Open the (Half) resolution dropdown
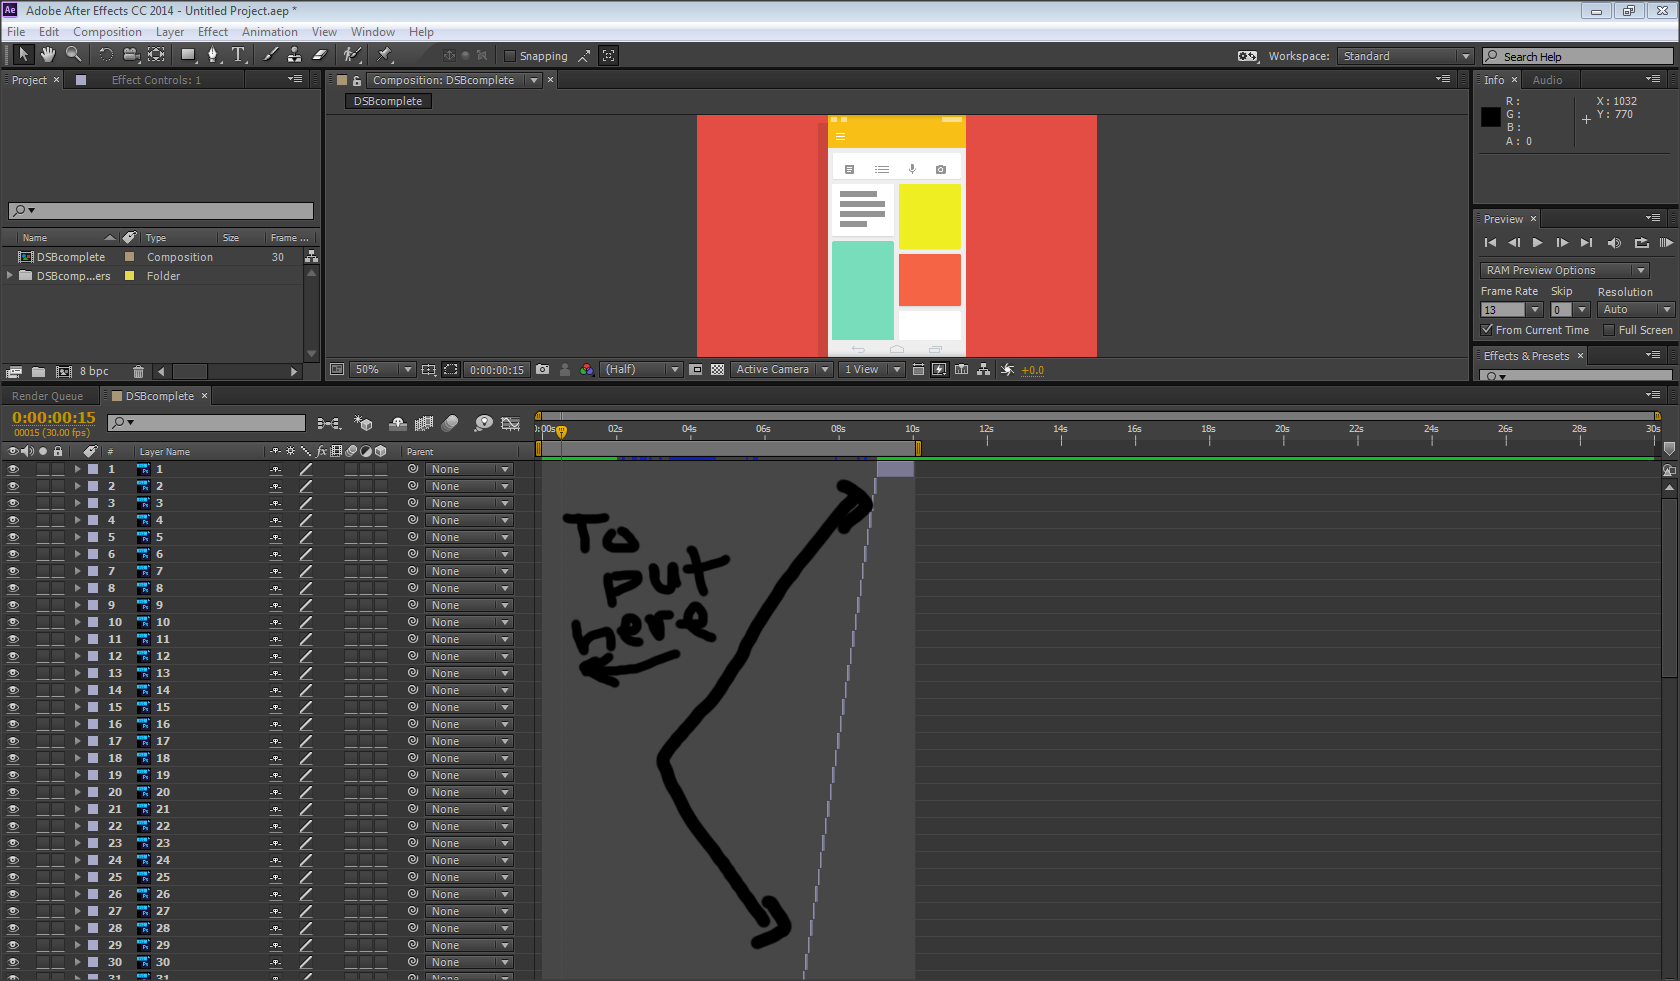 coord(641,370)
